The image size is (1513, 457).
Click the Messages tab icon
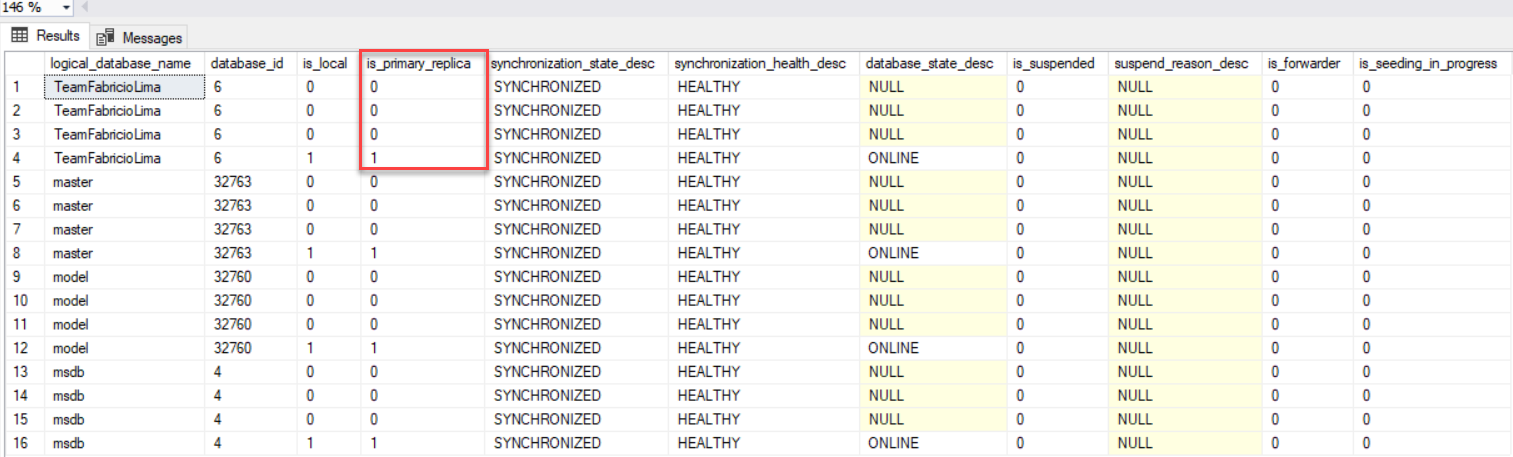[106, 38]
